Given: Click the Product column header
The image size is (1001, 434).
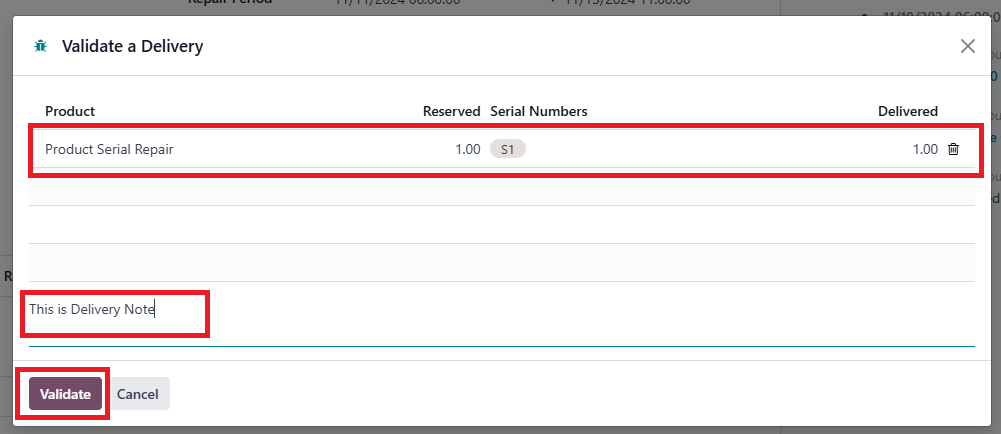Looking at the screenshot, I should click(70, 111).
